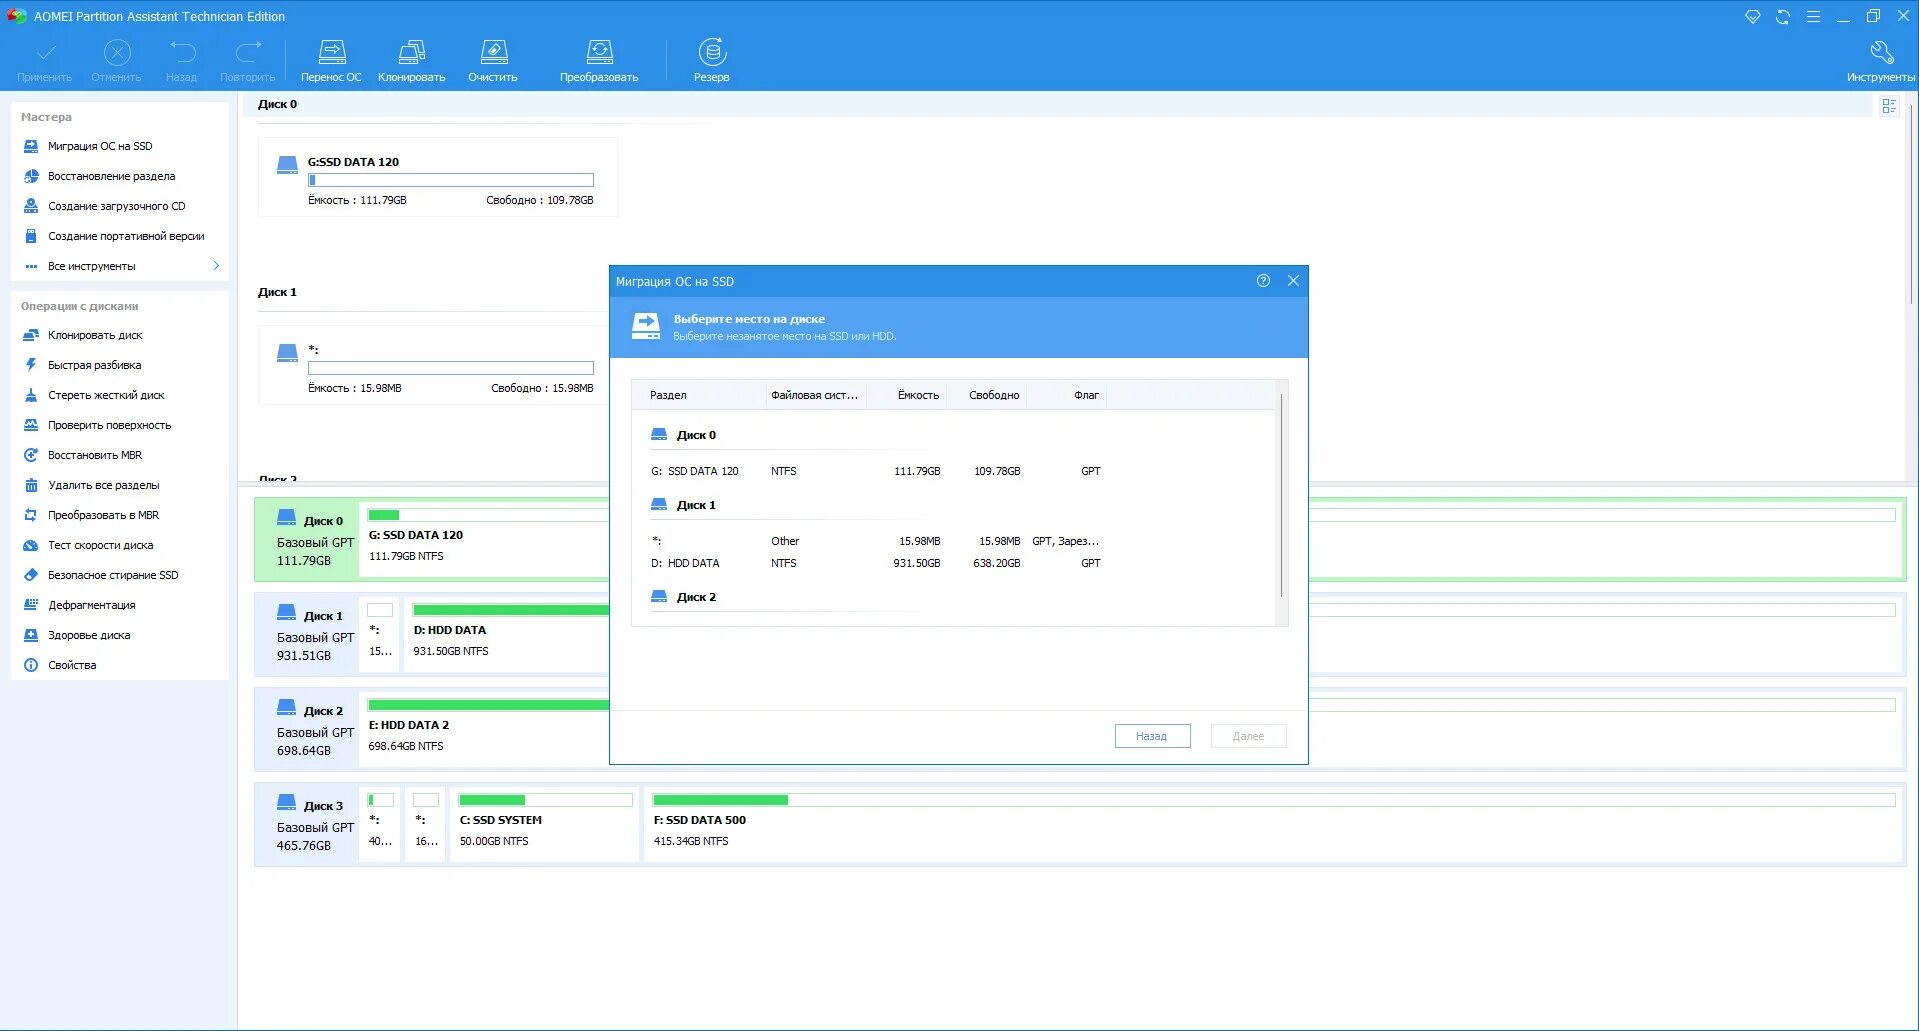Select the Клонировать toolbar icon
This screenshot has height=1031, width=1919.
(411, 50)
